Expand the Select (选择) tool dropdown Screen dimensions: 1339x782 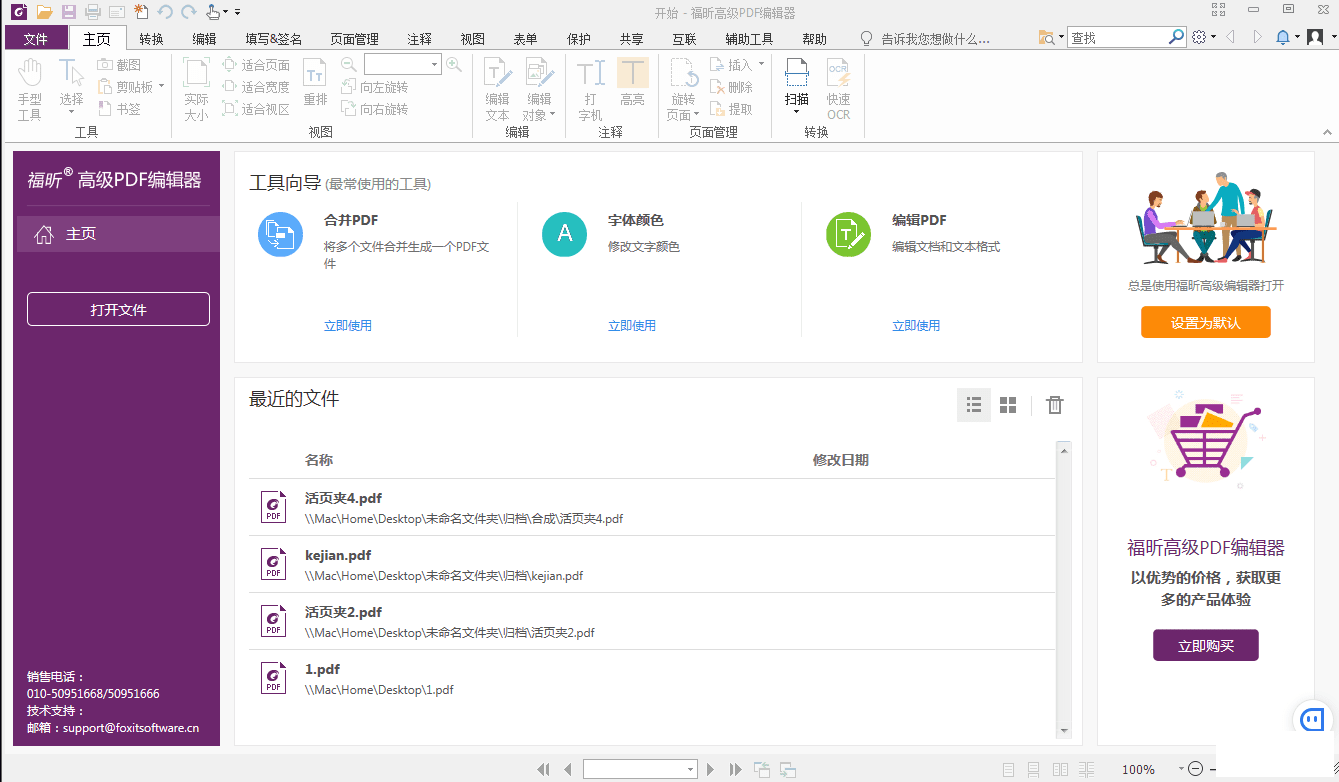click(72, 113)
